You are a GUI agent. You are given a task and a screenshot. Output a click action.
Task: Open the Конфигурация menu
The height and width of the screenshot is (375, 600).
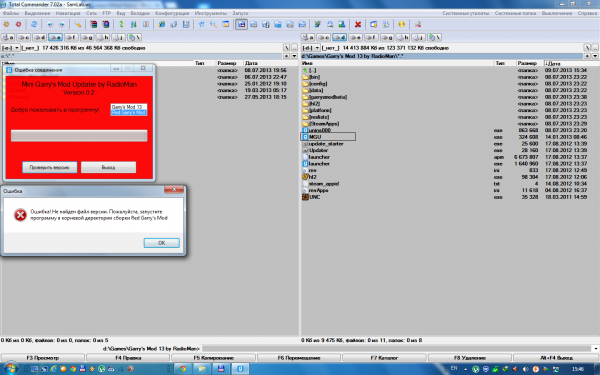click(172, 13)
